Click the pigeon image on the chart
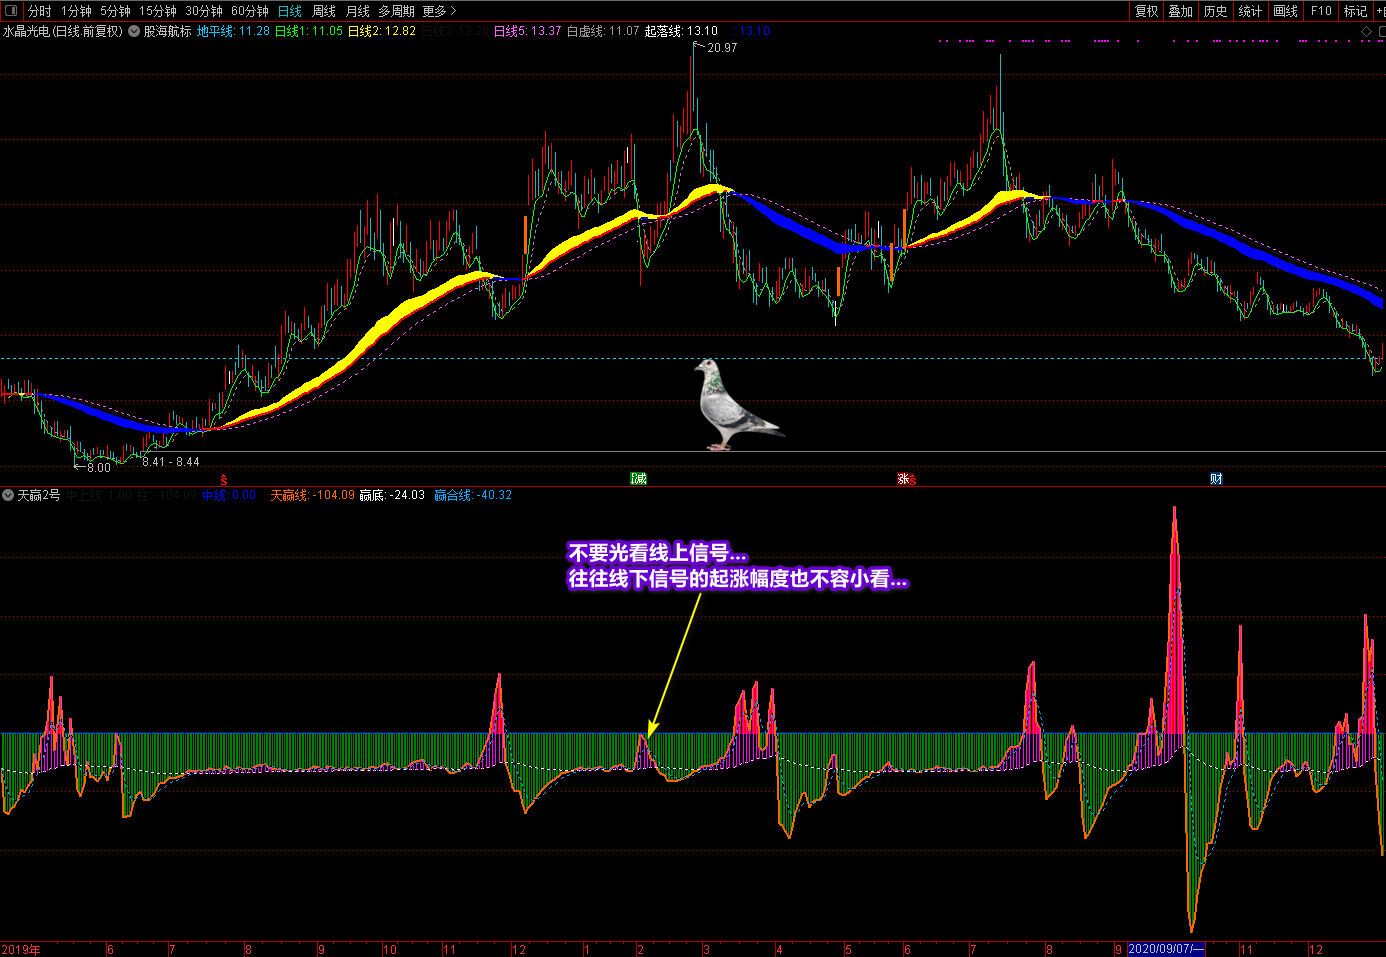 click(x=733, y=405)
